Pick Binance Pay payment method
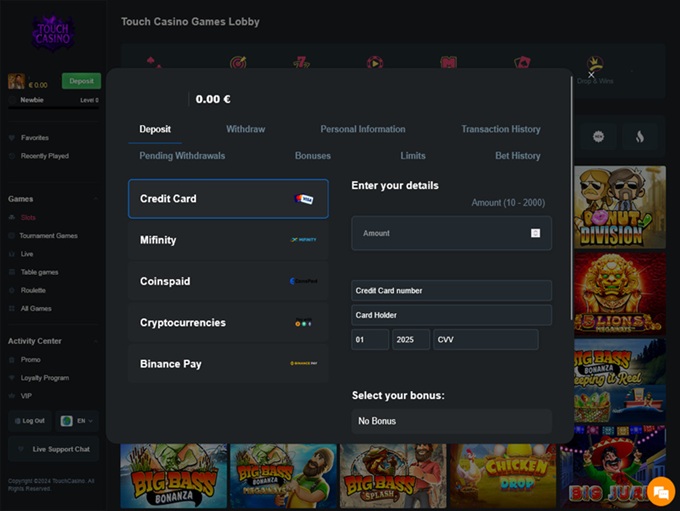 point(228,364)
